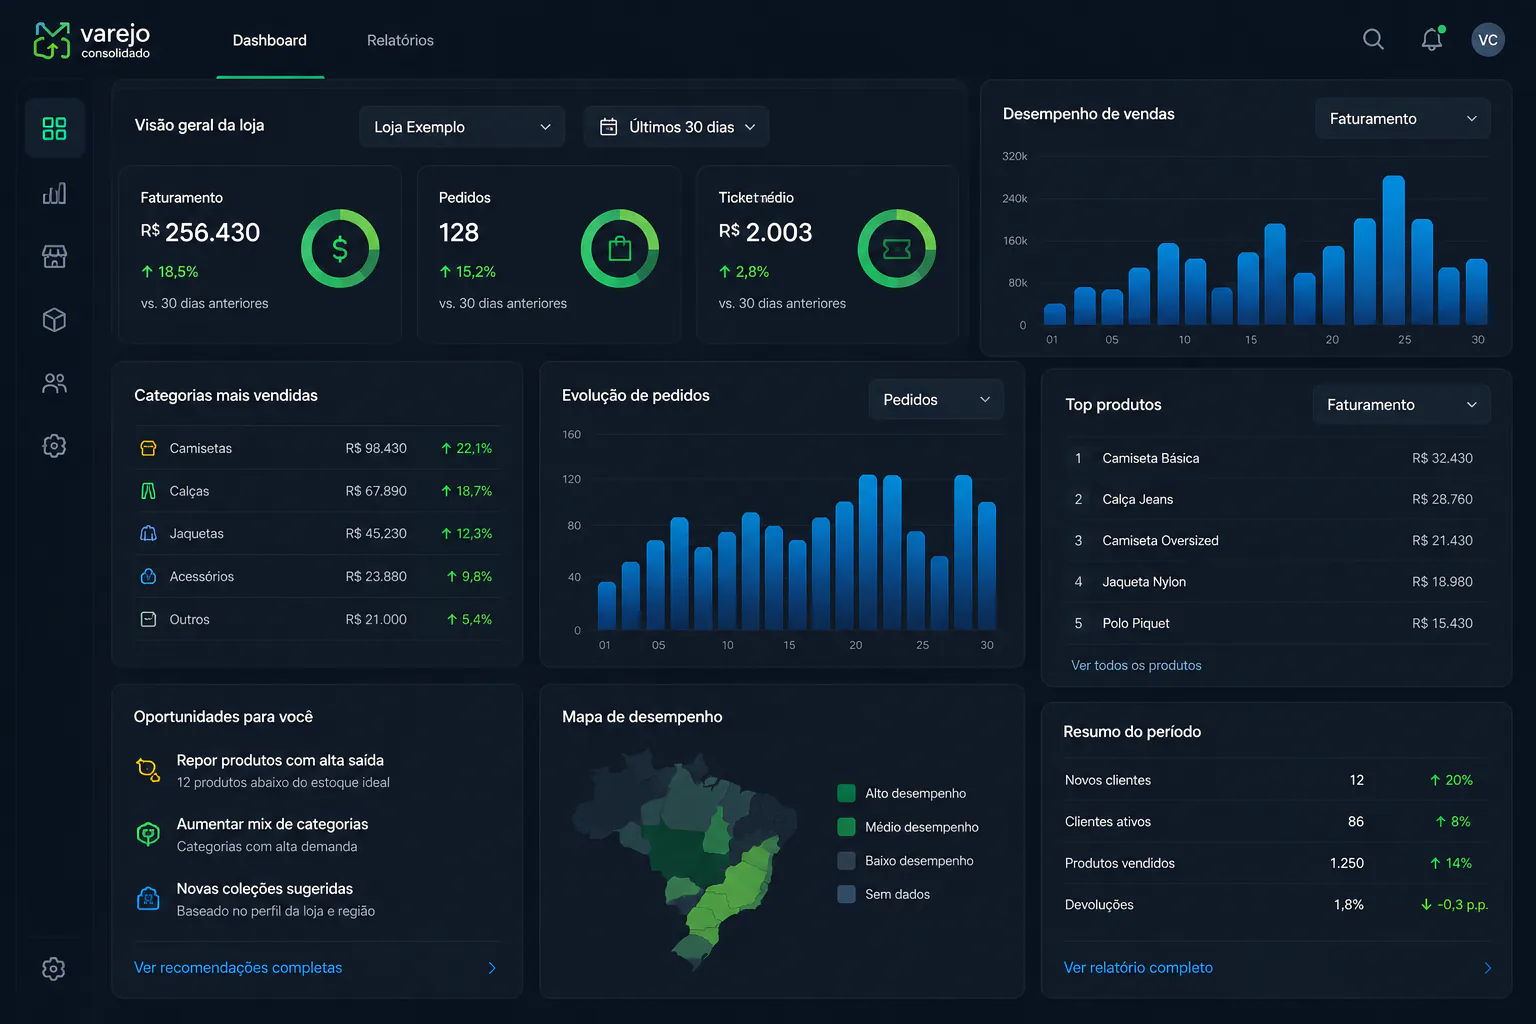Click Alto desempenho legend color swatch
Image resolution: width=1536 pixels, height=1024 pixels.
coord(846,793)
